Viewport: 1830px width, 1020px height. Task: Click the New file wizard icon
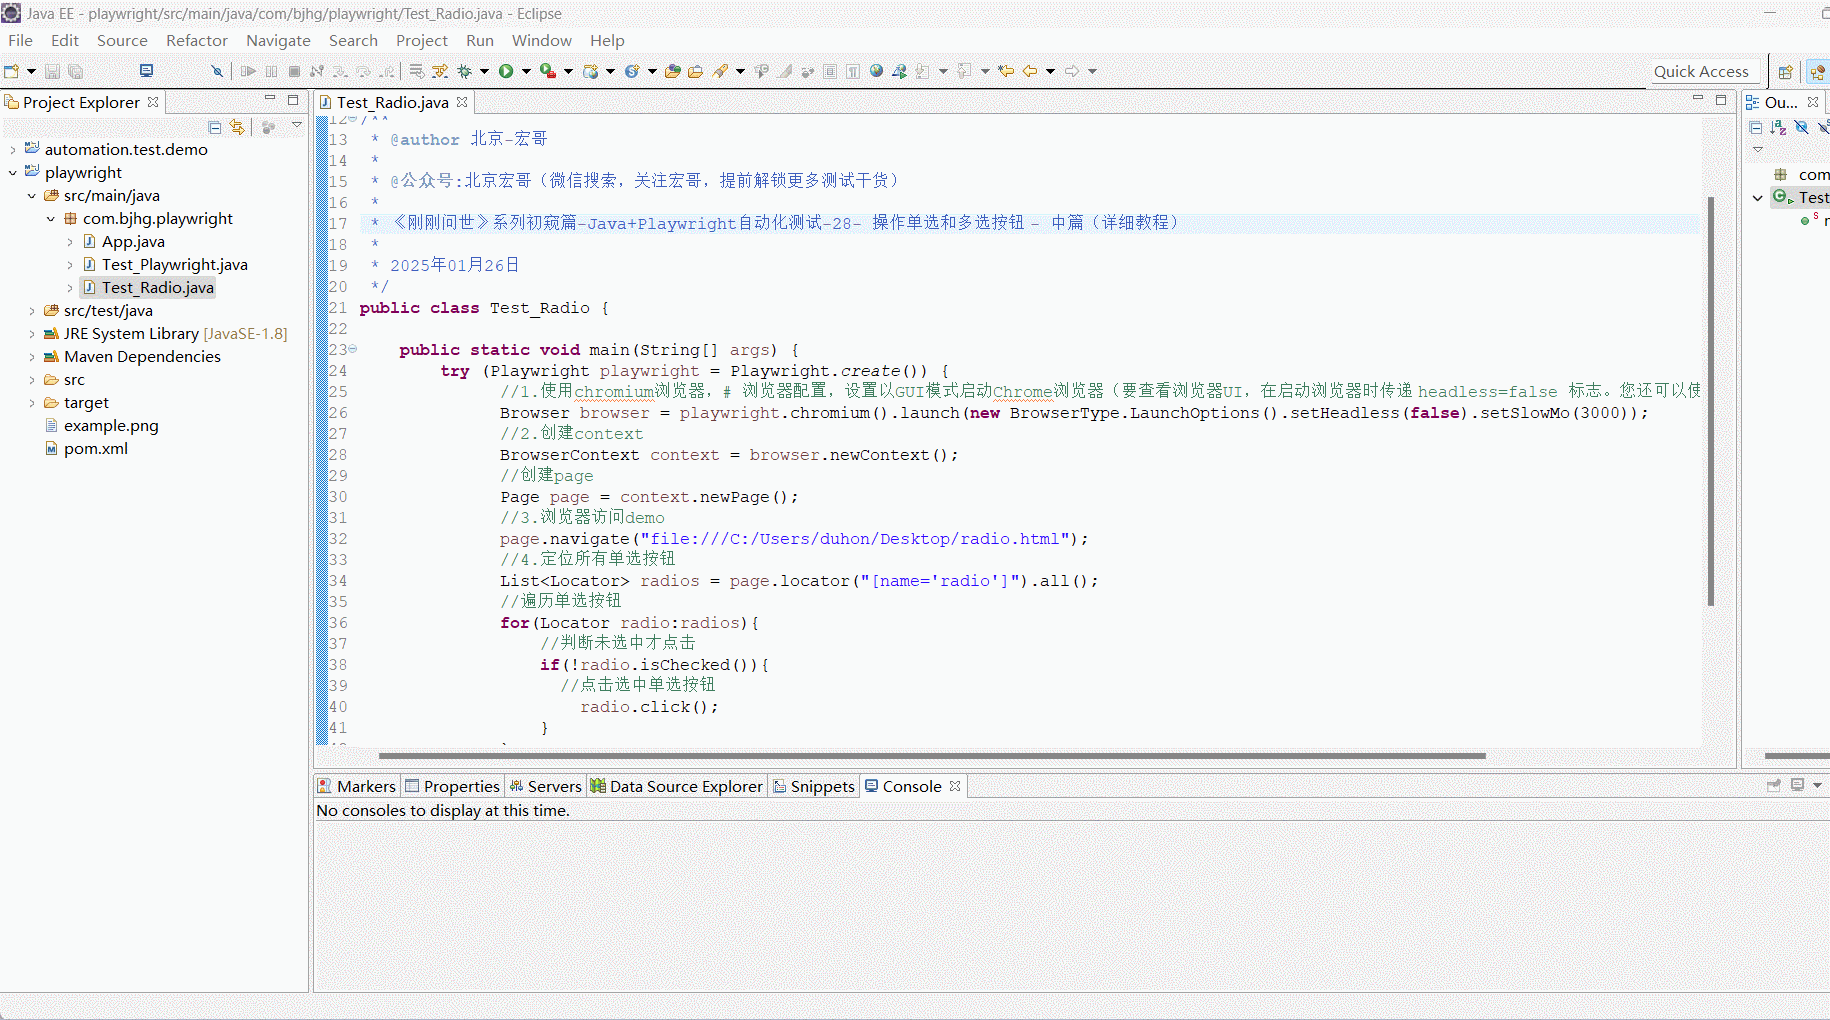point(12,71)
